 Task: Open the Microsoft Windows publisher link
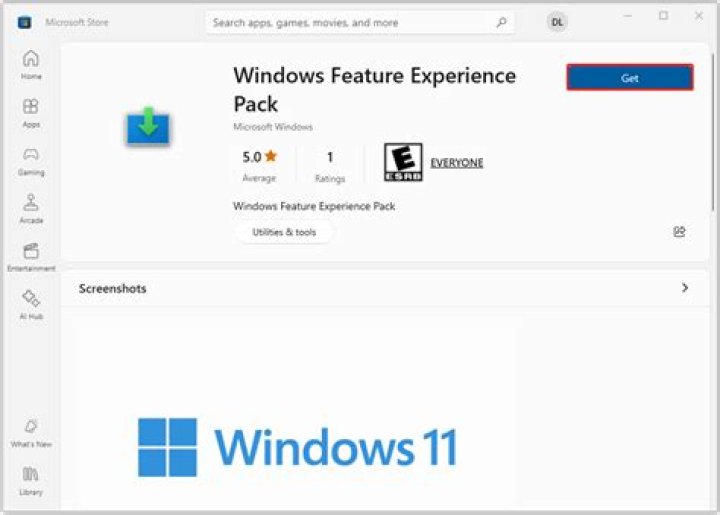click(273, 127)
